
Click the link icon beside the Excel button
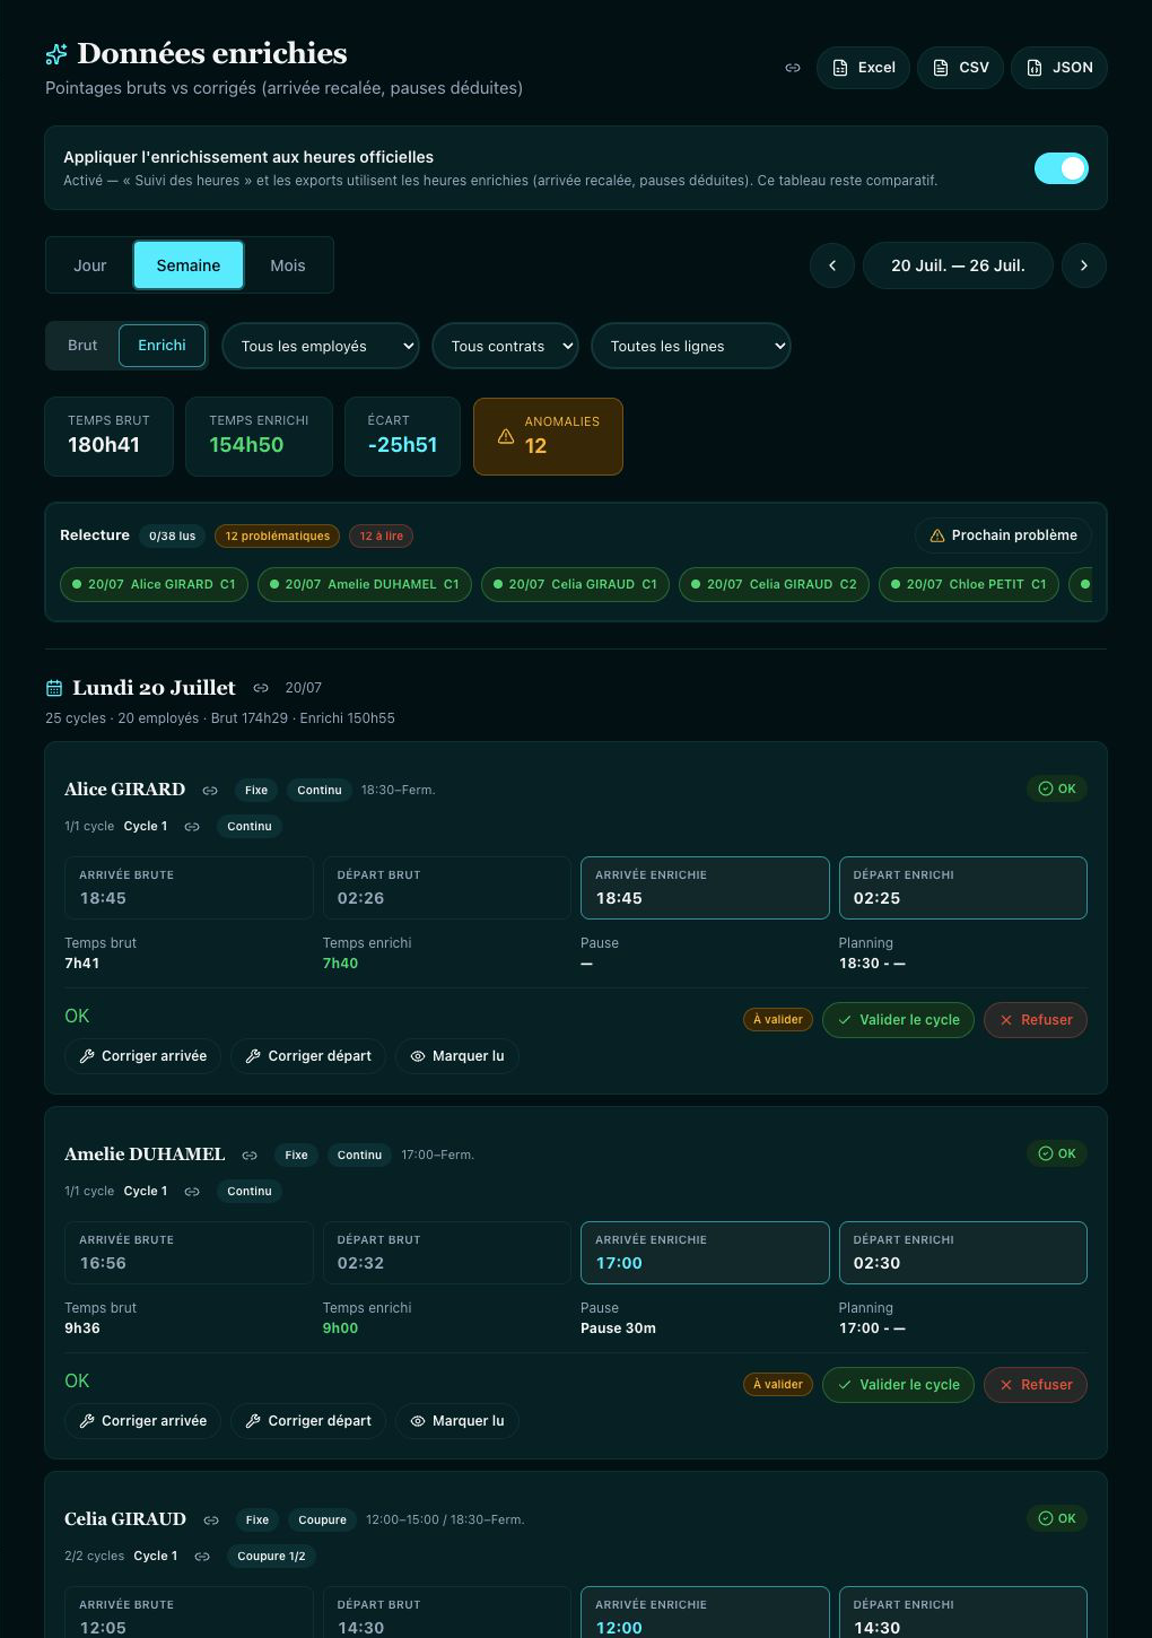(x=792, y=68)
